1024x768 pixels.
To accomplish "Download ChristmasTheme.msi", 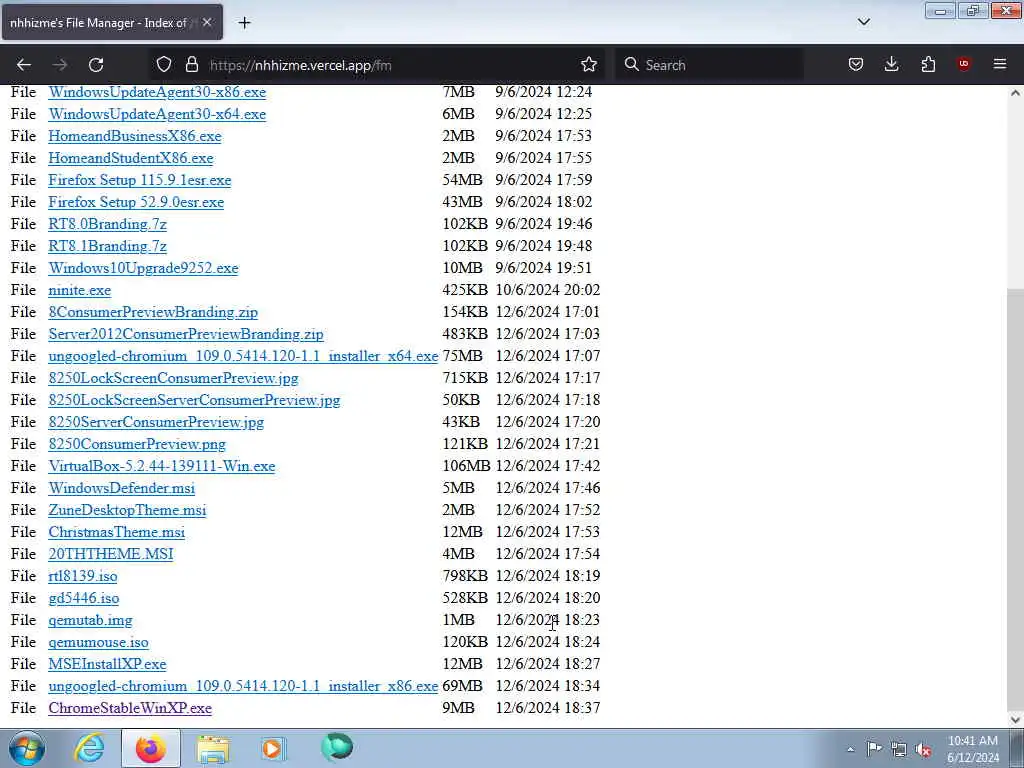I will tap(117, 532).
